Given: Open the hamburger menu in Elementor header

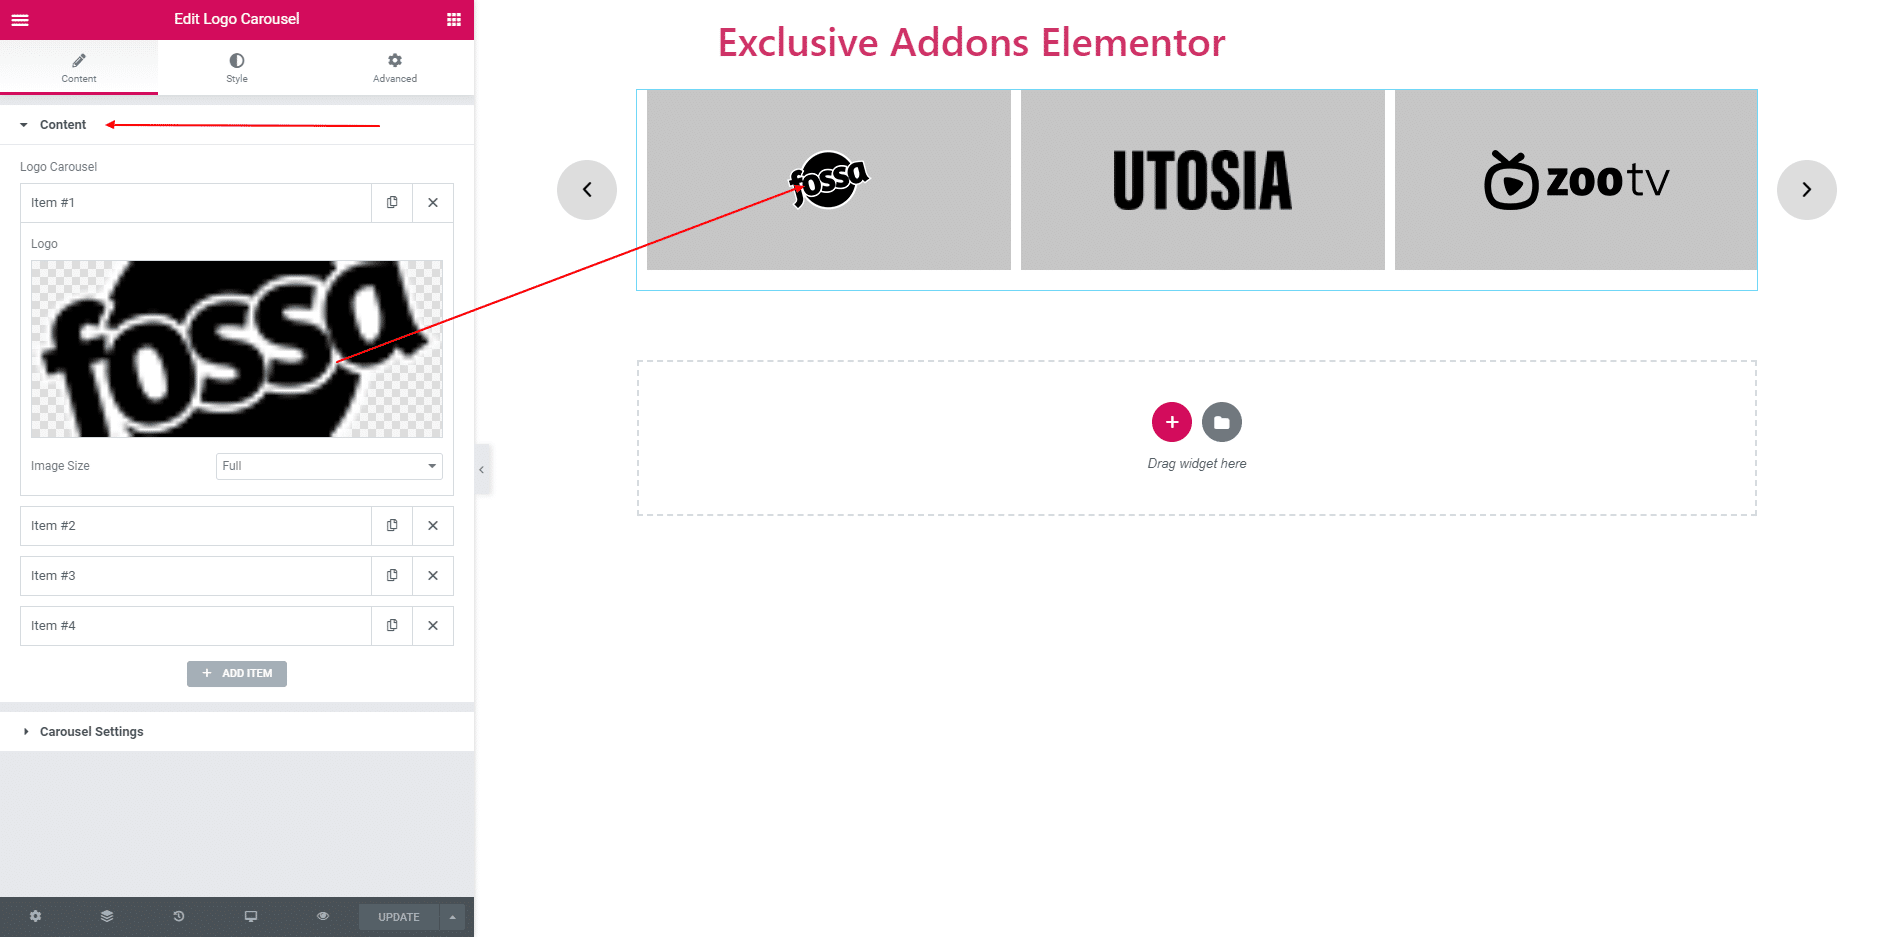Looking at the screenshot, I should 20,20.
